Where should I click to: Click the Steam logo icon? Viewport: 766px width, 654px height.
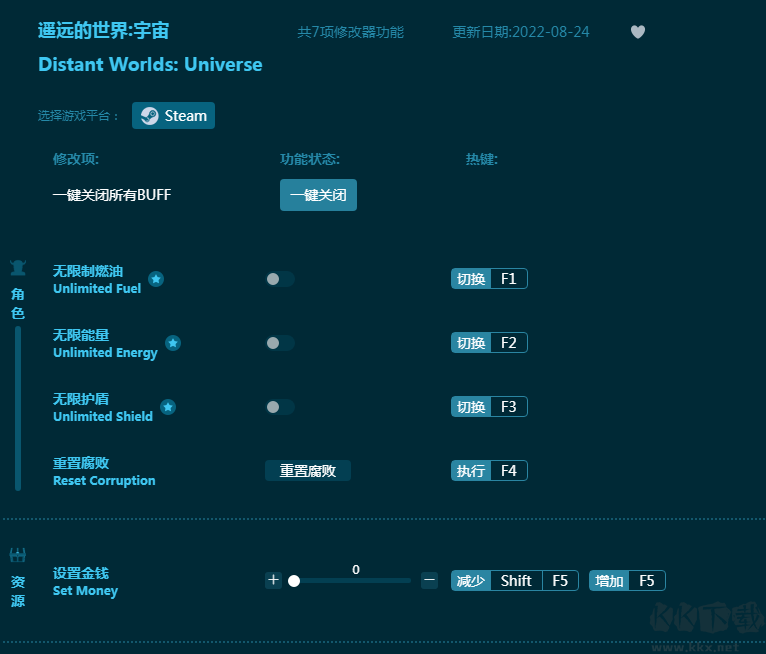(149, 116)
